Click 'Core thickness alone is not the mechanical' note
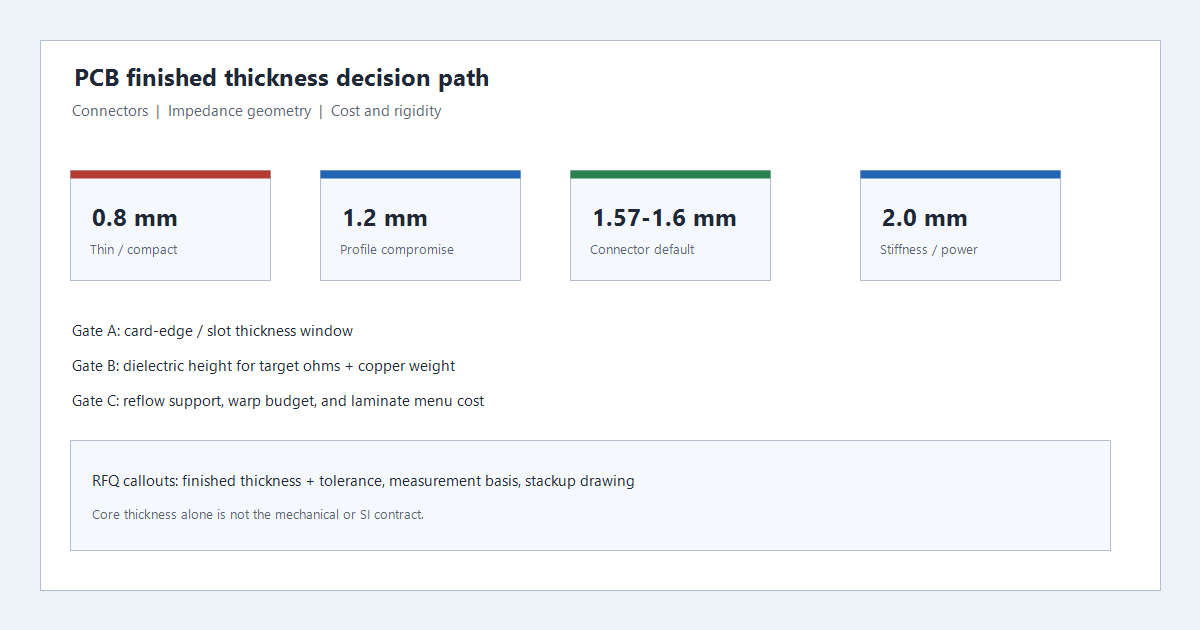The width and height of the screenshot is (1200, 630). click(x=258, y=515)
